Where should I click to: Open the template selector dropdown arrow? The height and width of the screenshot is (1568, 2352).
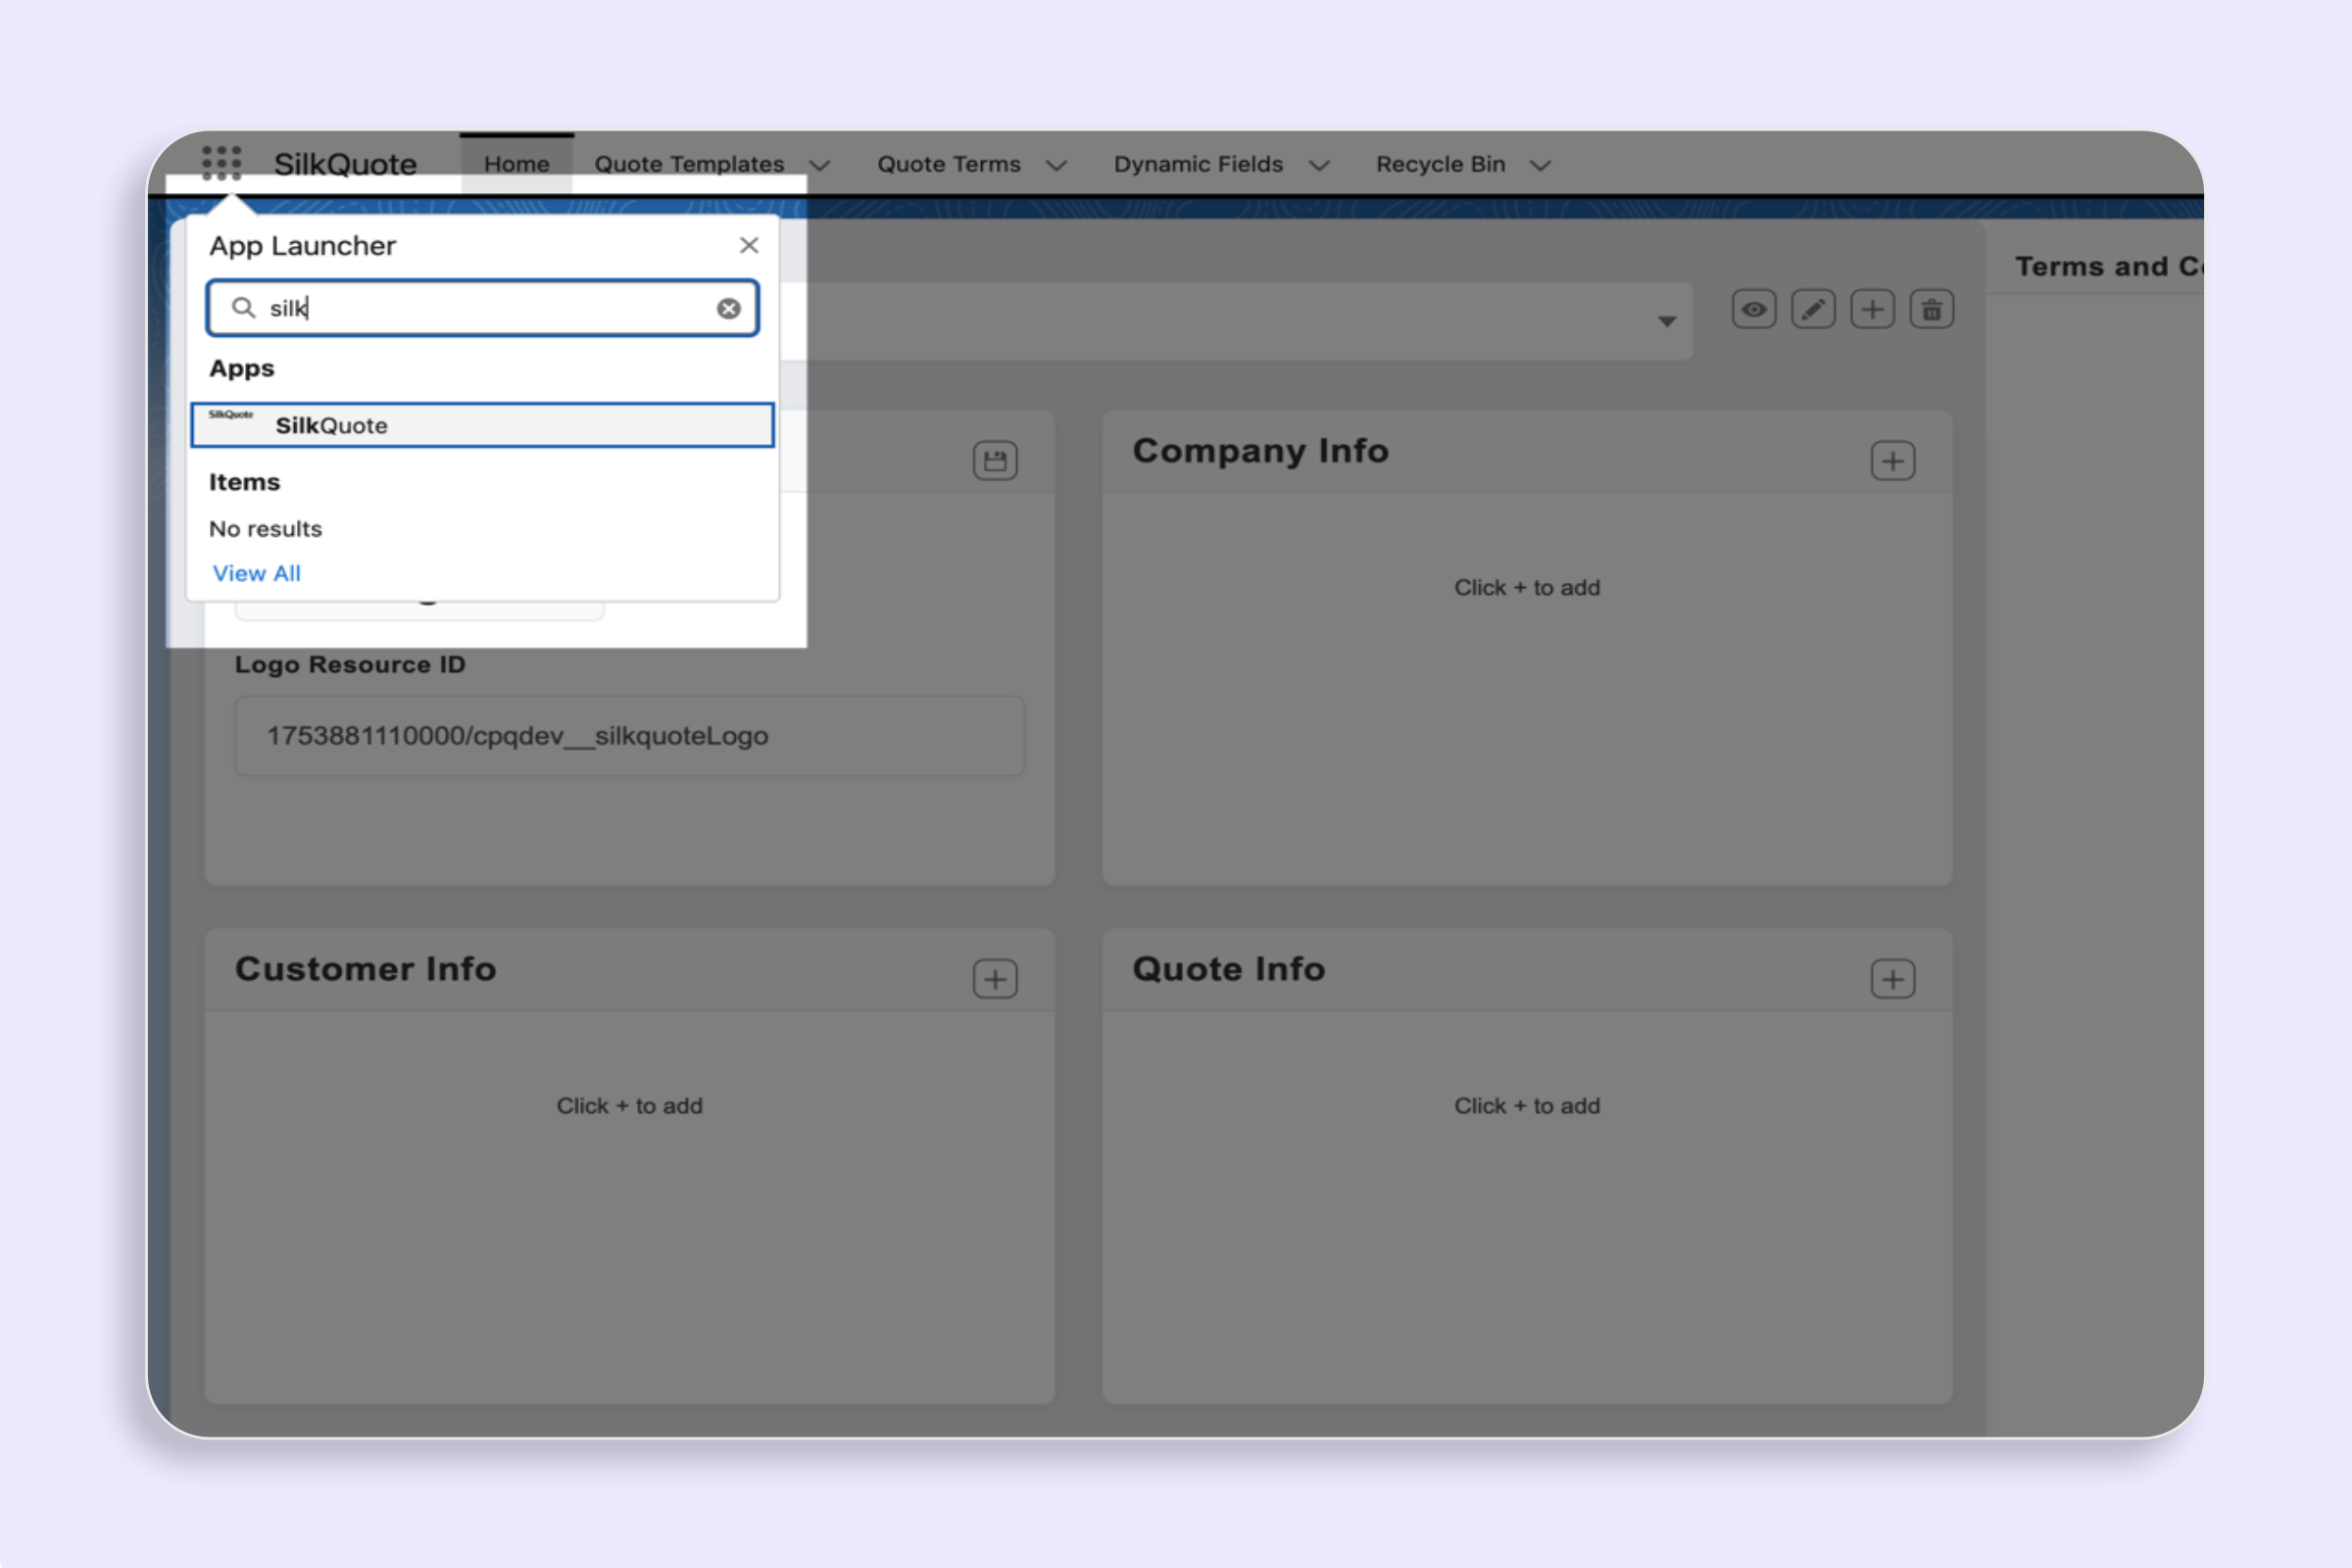pos(1666,321)
